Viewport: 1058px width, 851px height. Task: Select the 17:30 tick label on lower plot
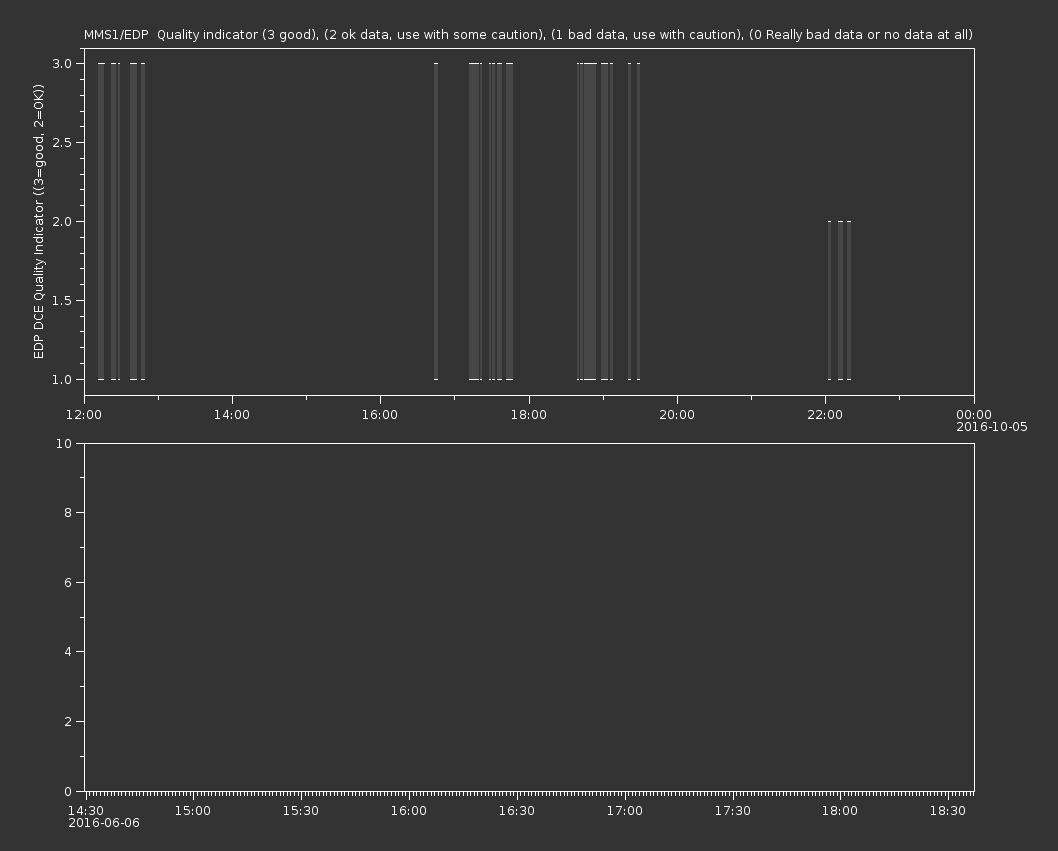click(x=733, y=811)
